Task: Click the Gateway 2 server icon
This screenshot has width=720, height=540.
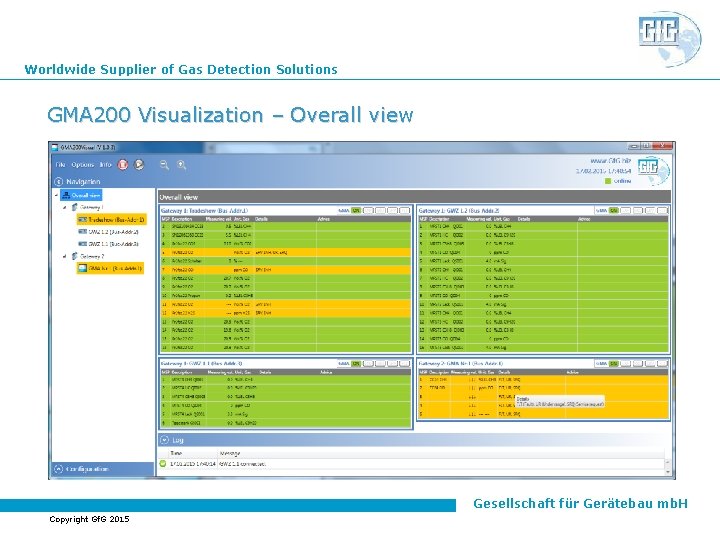Action: tap(74, 256)
